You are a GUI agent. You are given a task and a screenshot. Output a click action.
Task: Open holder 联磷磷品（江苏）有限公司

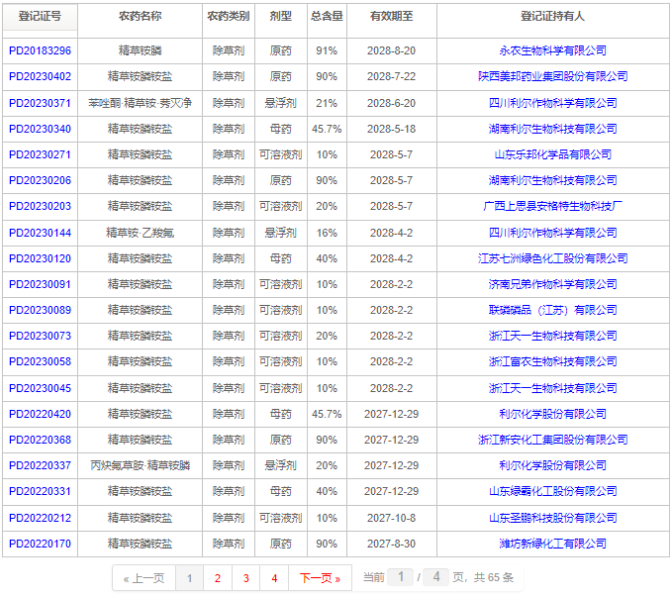[553, 310]
